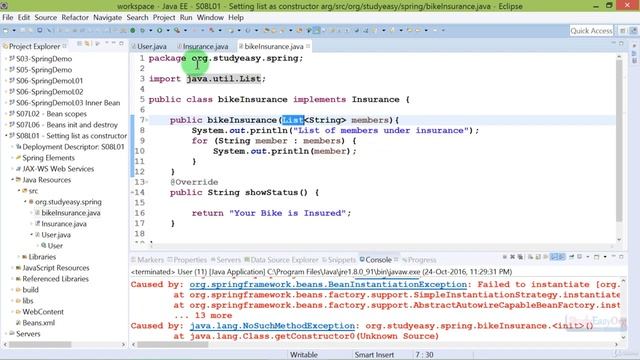
Task: Click the Display Selected Console icon
Action: [x=579, y=257]
